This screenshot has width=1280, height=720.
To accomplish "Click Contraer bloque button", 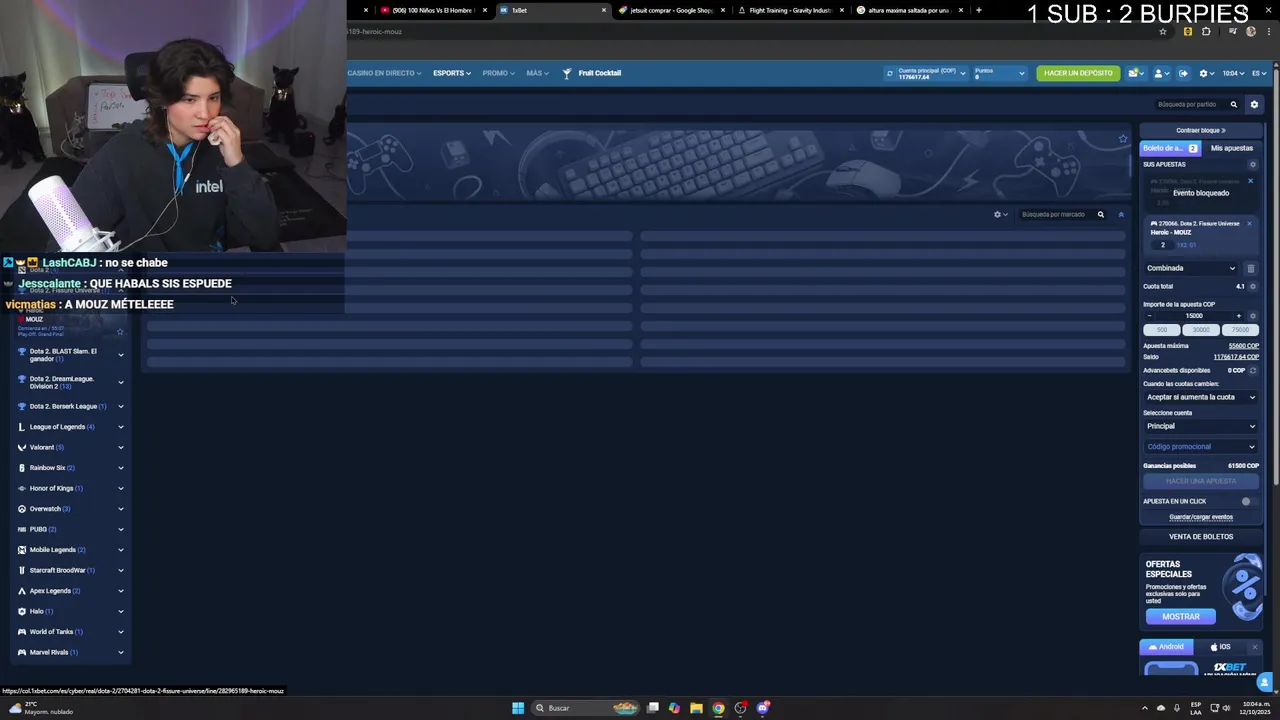I will pyautogui.click(x=1201, y=130).
